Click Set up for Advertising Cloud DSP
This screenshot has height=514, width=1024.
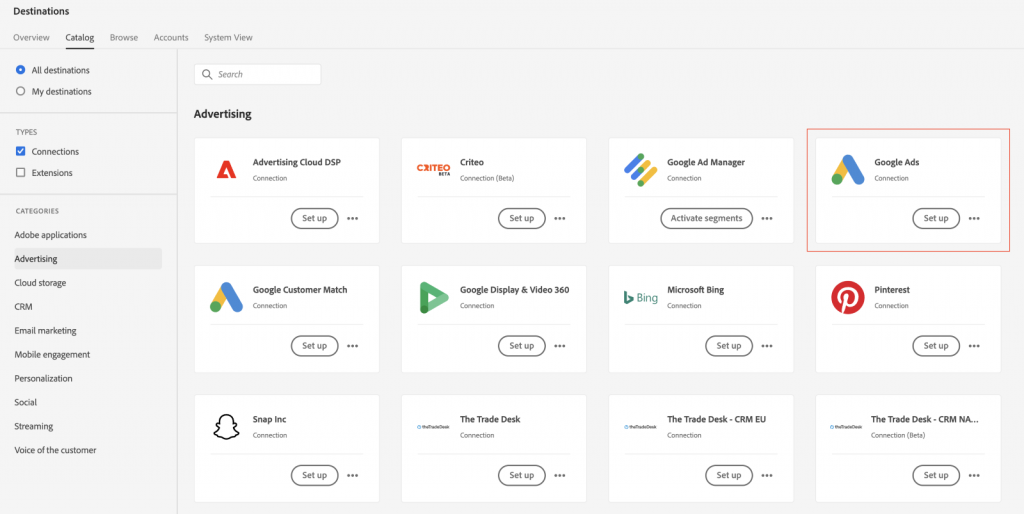(315, 218)
